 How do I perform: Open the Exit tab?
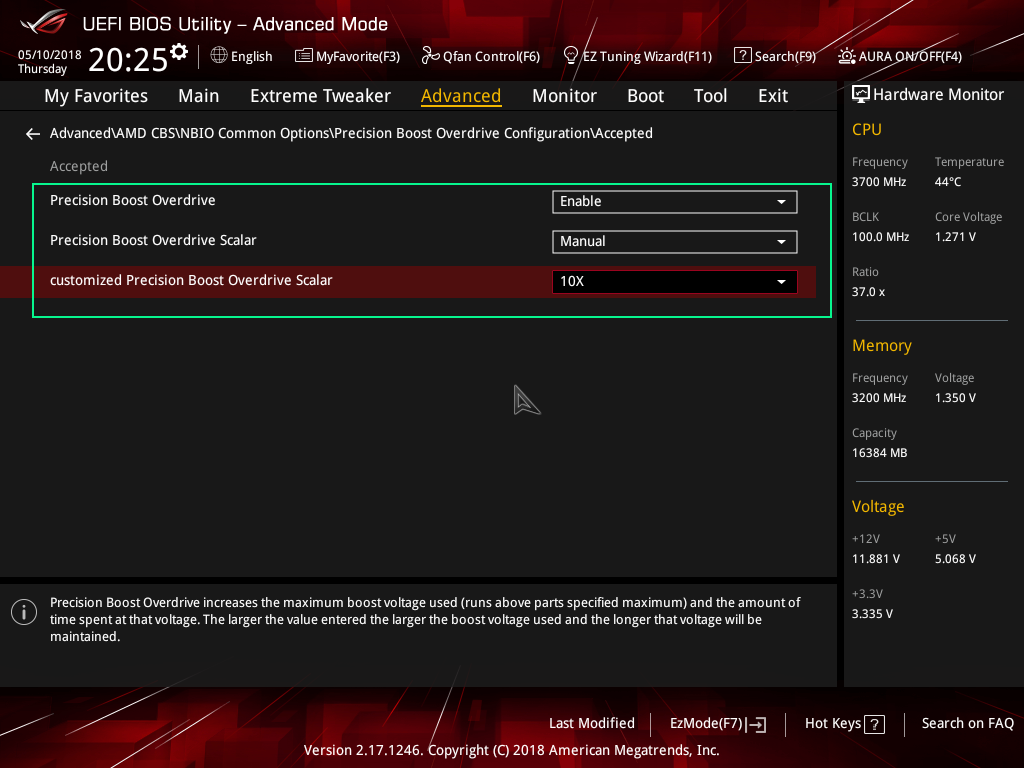(x=773, y=96)
